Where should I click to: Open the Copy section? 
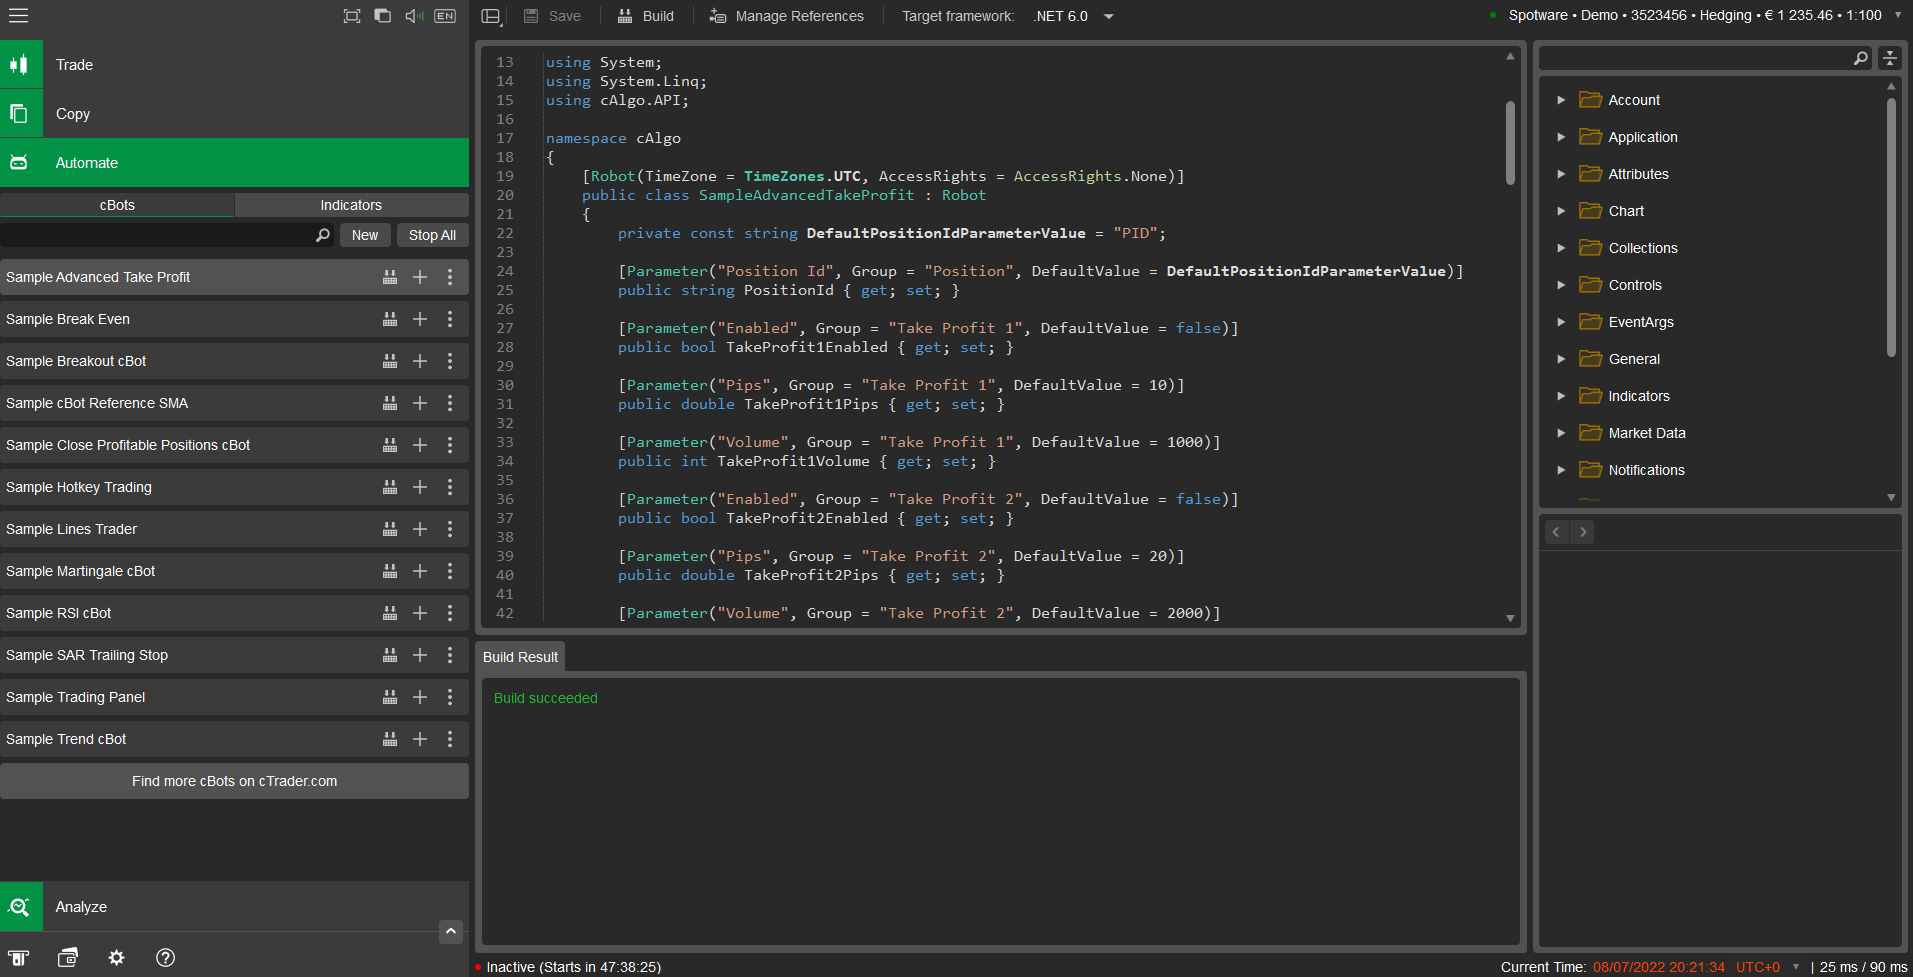(234, 113)
